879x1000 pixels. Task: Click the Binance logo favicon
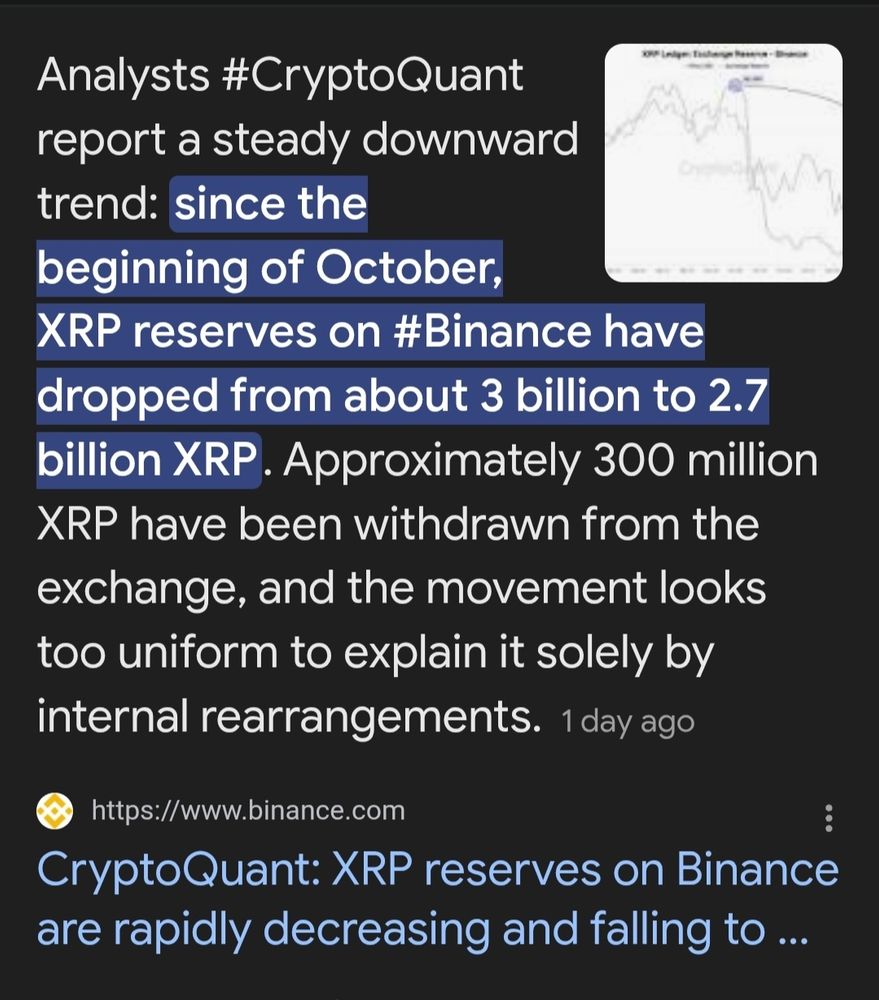coord(55,811)
